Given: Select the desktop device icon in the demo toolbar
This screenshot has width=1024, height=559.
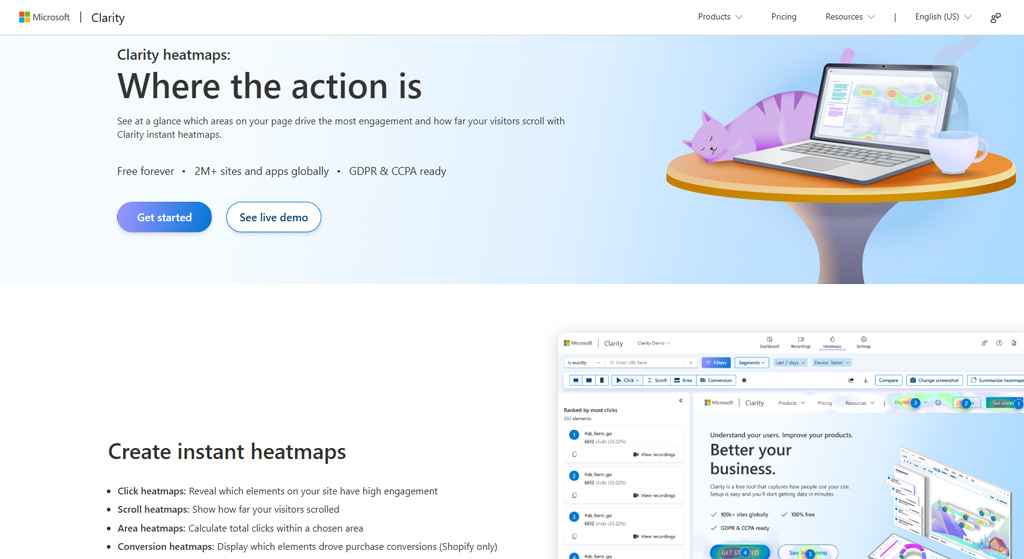Looking at the screenshot, I should [576, 380].
